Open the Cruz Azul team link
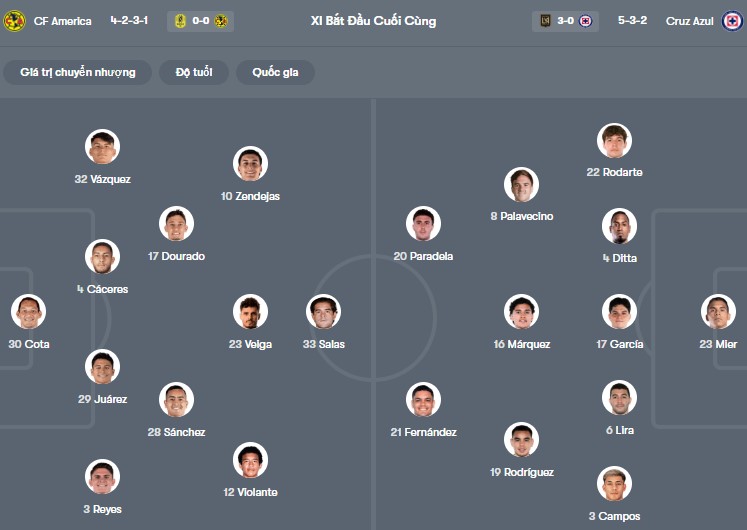Screen dimensions: 747x530 click(x=690, y=21)
